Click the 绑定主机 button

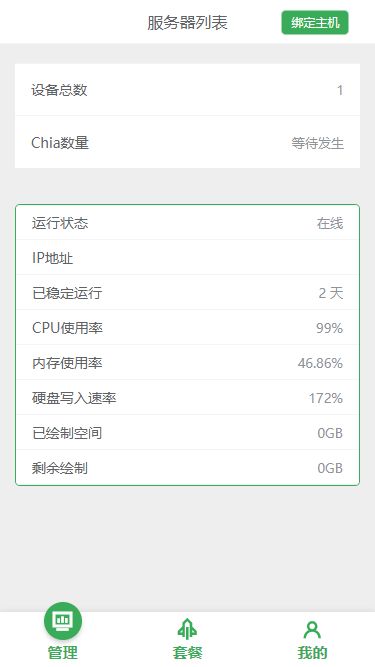click(x=315, y=23)
